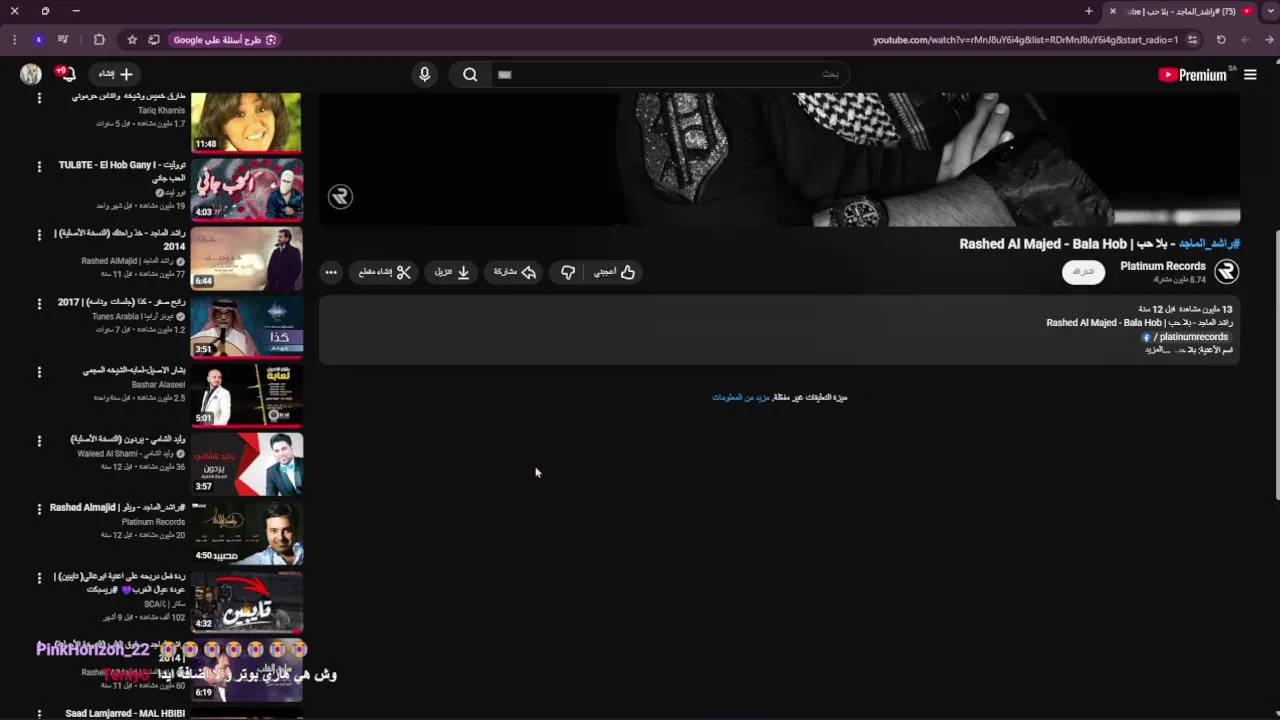
Task: Open the browser extensions puzzle icon
Action: [x=99, y=40]
